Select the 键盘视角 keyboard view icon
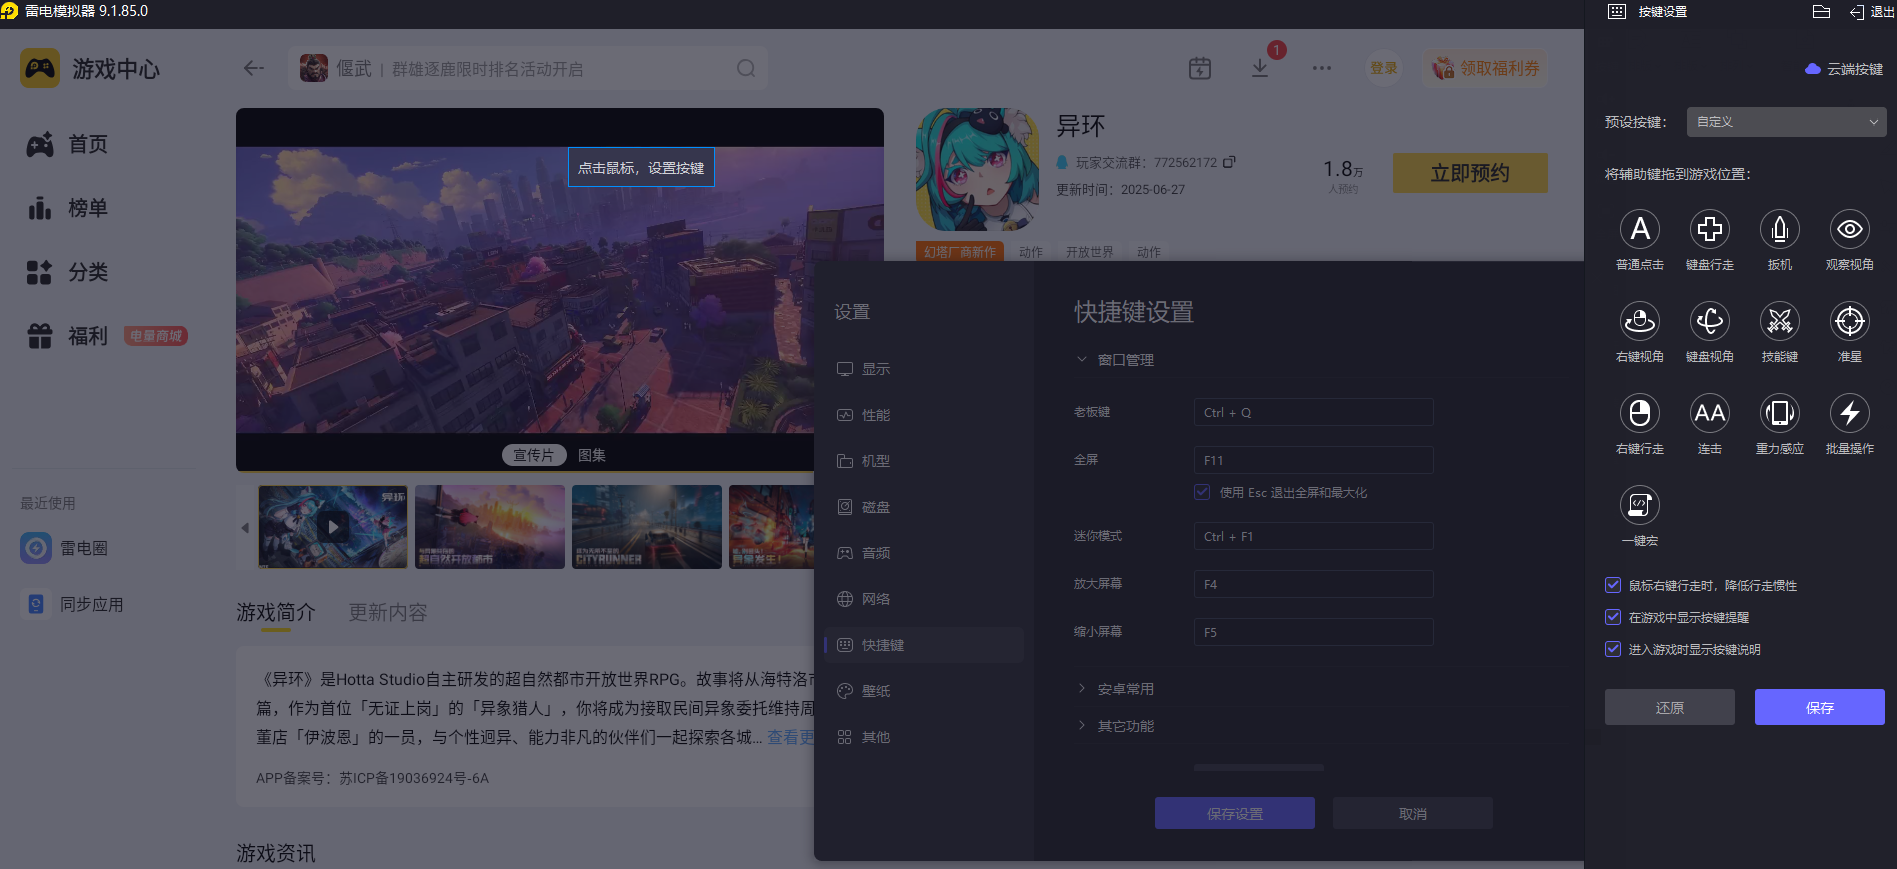Viewport: 1897px width, 869px height. (1710, 321)
